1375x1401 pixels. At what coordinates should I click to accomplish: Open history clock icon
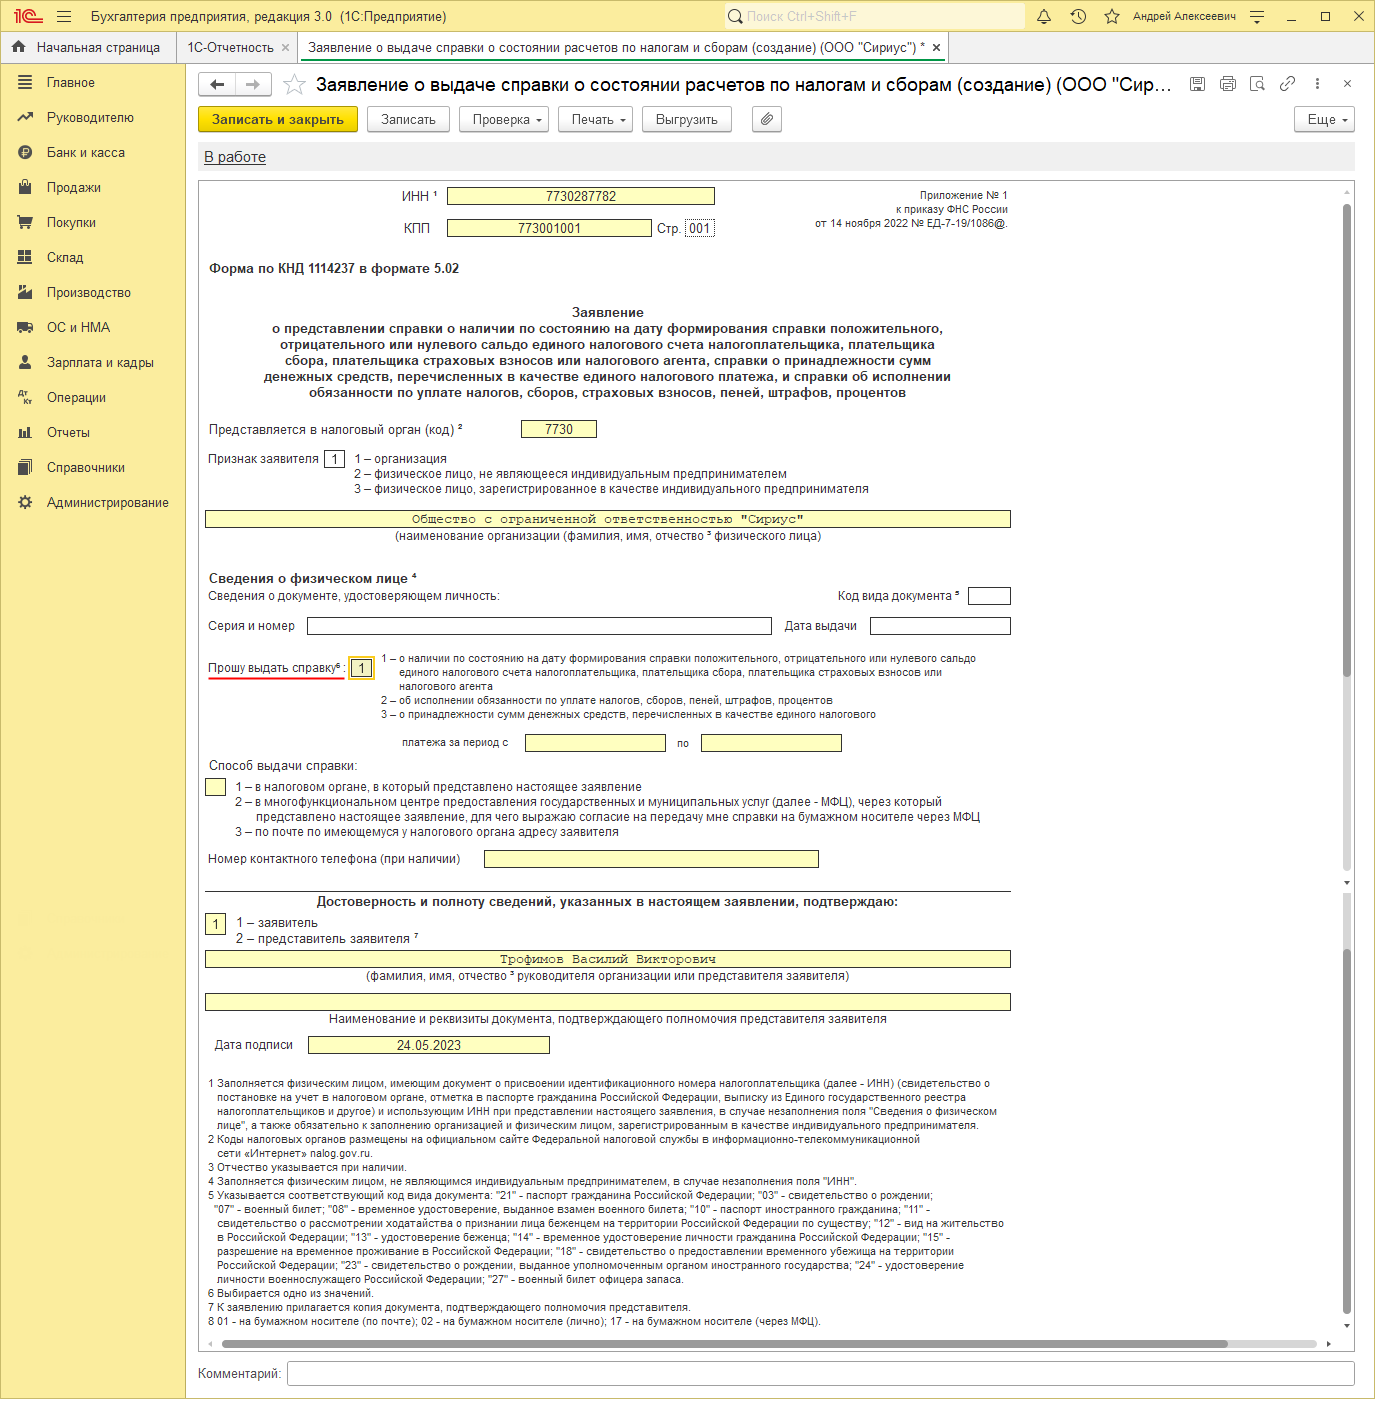pyautogui.click(x=1078, y=16)
